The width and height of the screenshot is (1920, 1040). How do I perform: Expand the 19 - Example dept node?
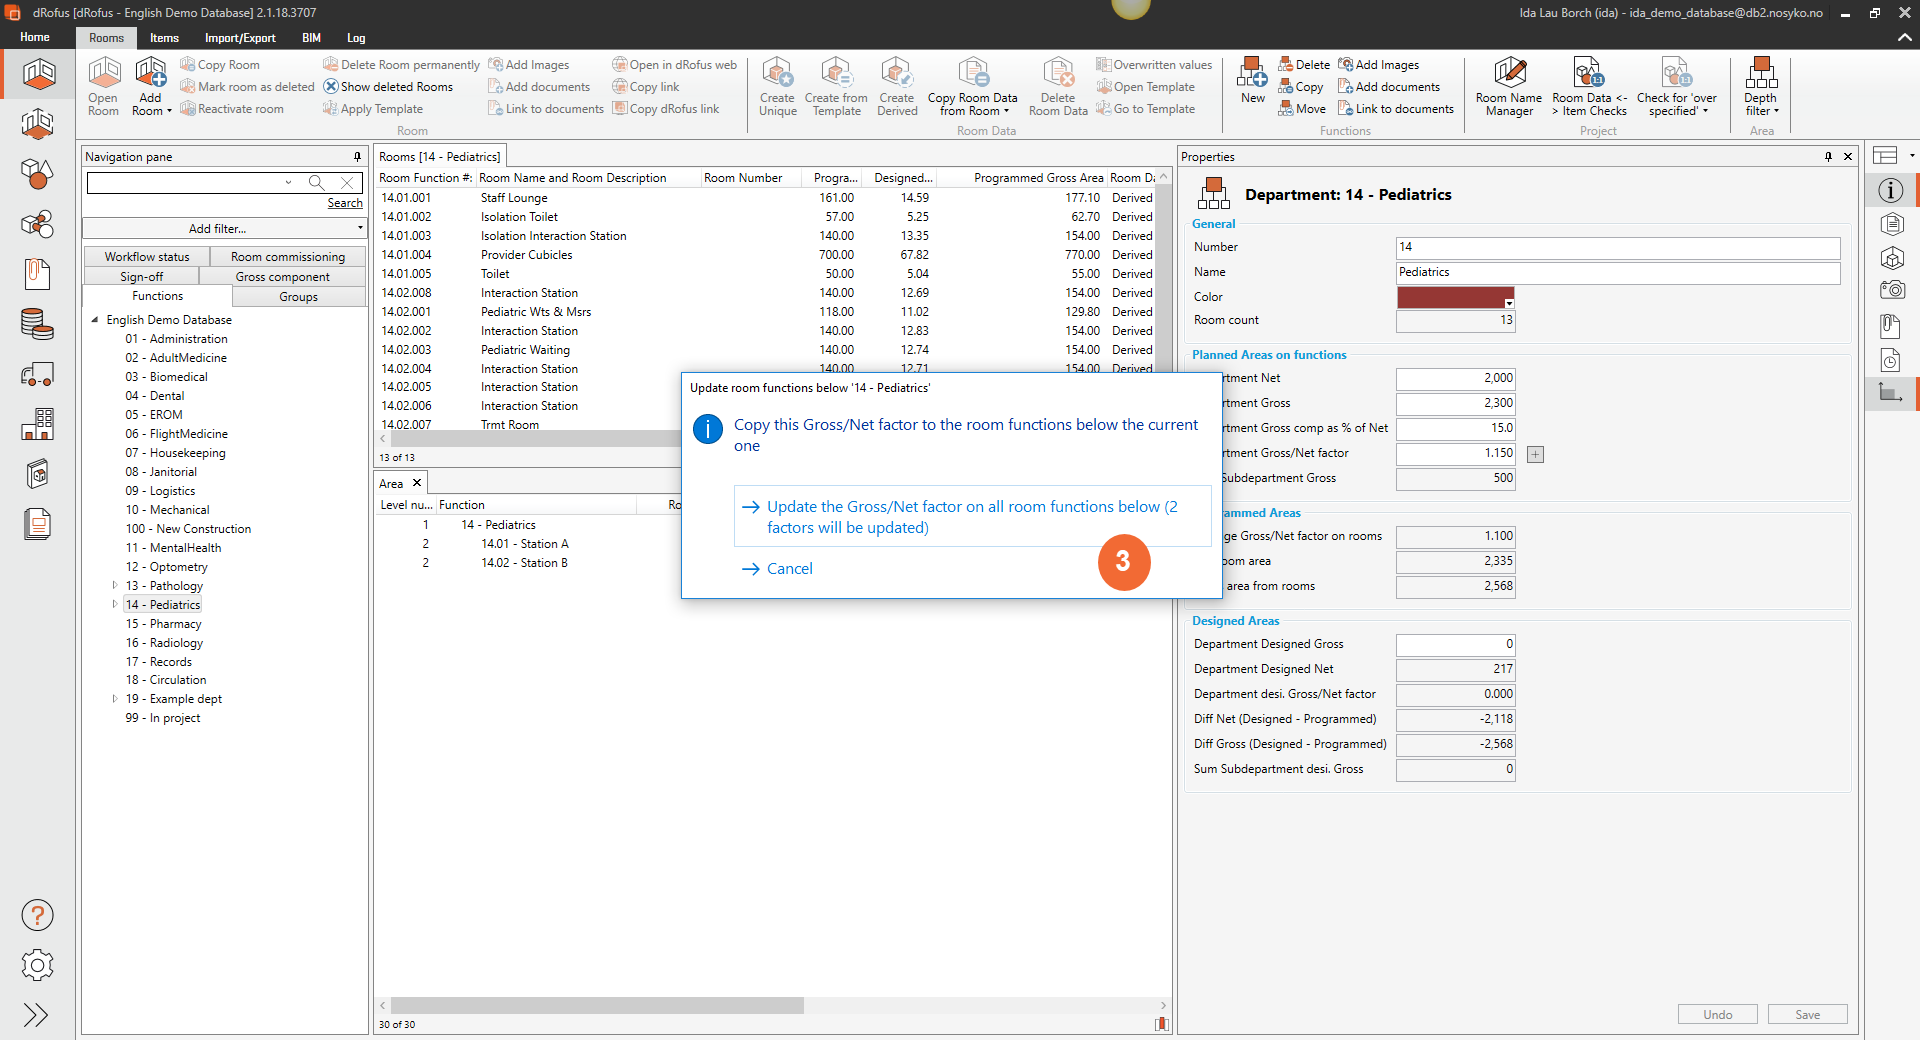pyautogui.click(x=115, y=699)
